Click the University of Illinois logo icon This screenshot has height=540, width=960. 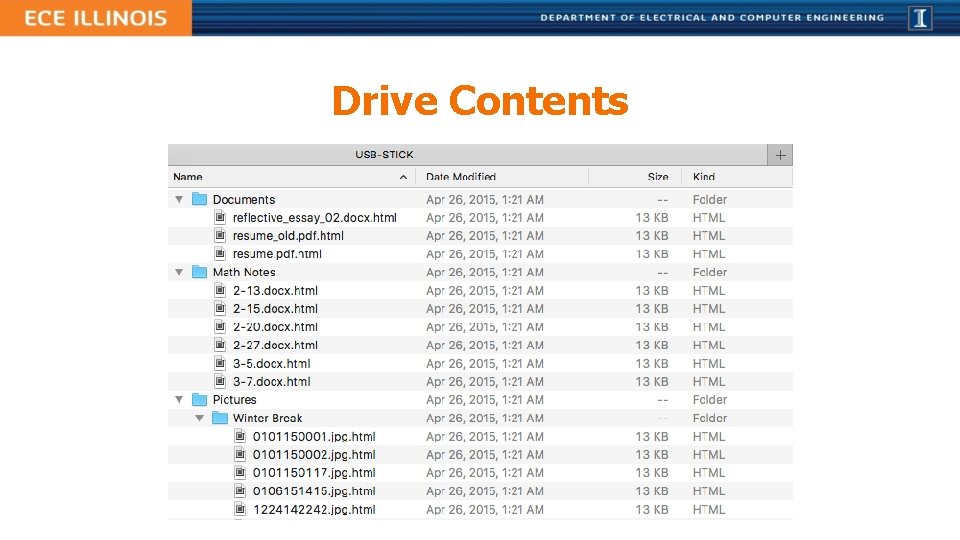[x=920, y=18]
